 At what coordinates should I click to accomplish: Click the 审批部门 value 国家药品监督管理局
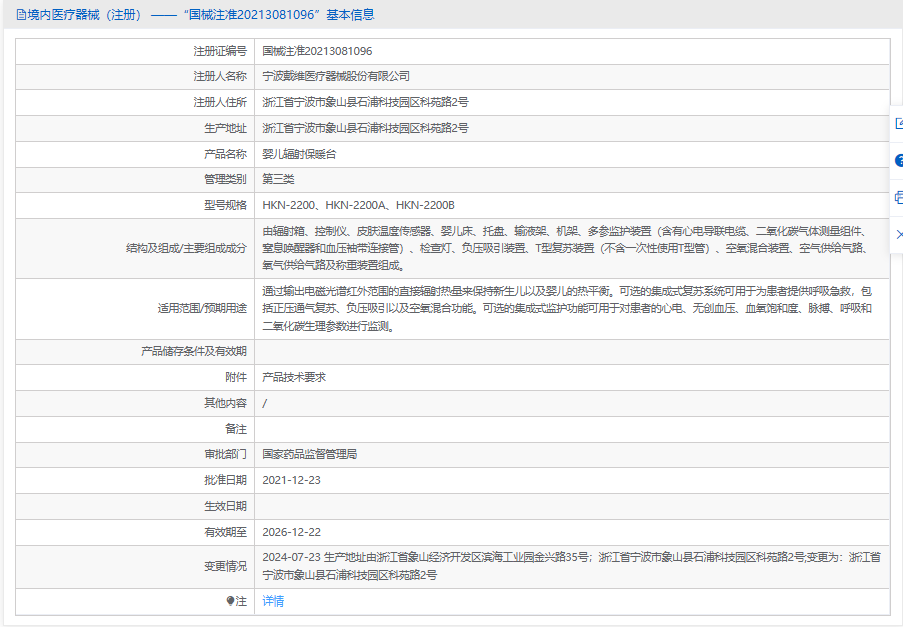309,454
